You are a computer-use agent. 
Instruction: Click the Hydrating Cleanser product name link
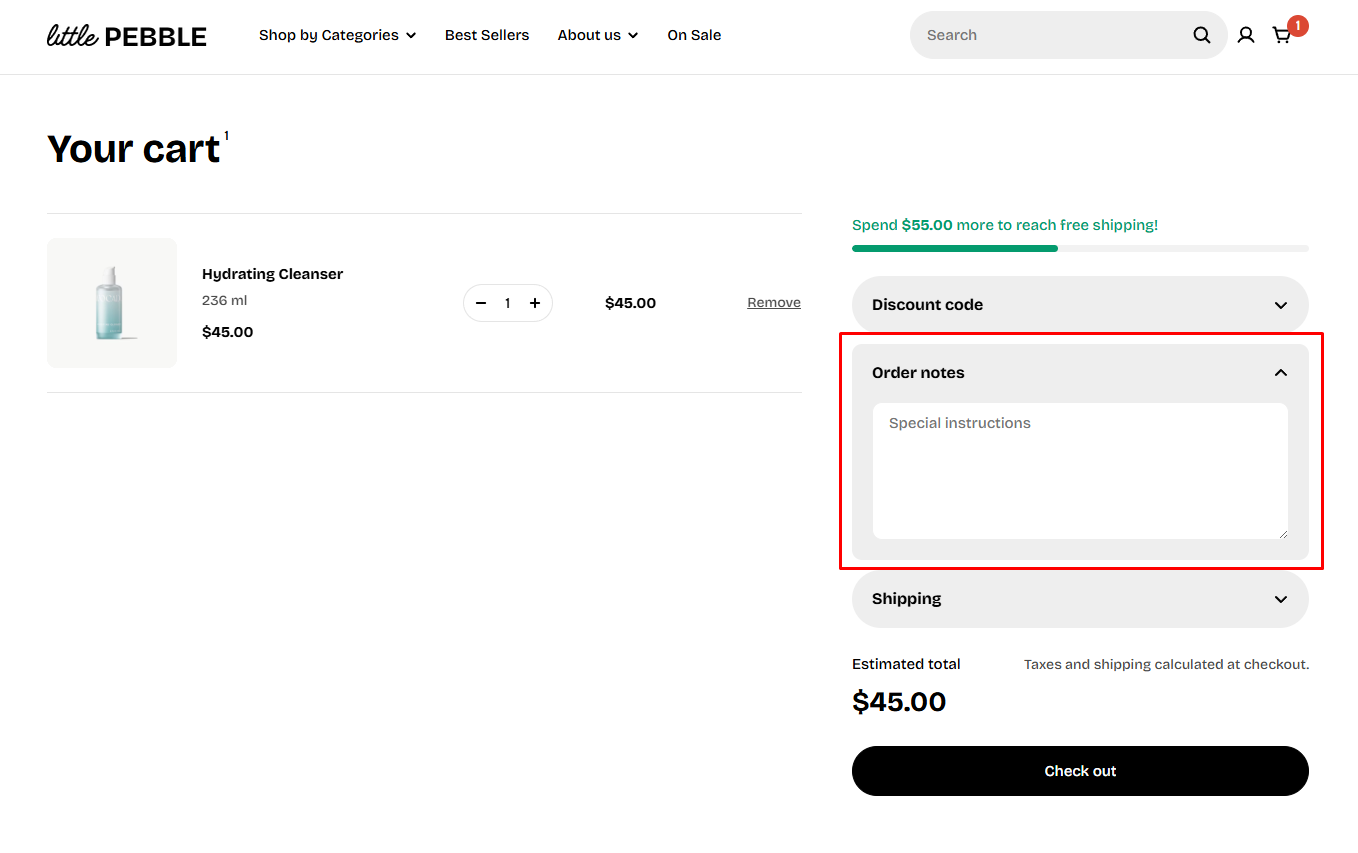[272, 274]
